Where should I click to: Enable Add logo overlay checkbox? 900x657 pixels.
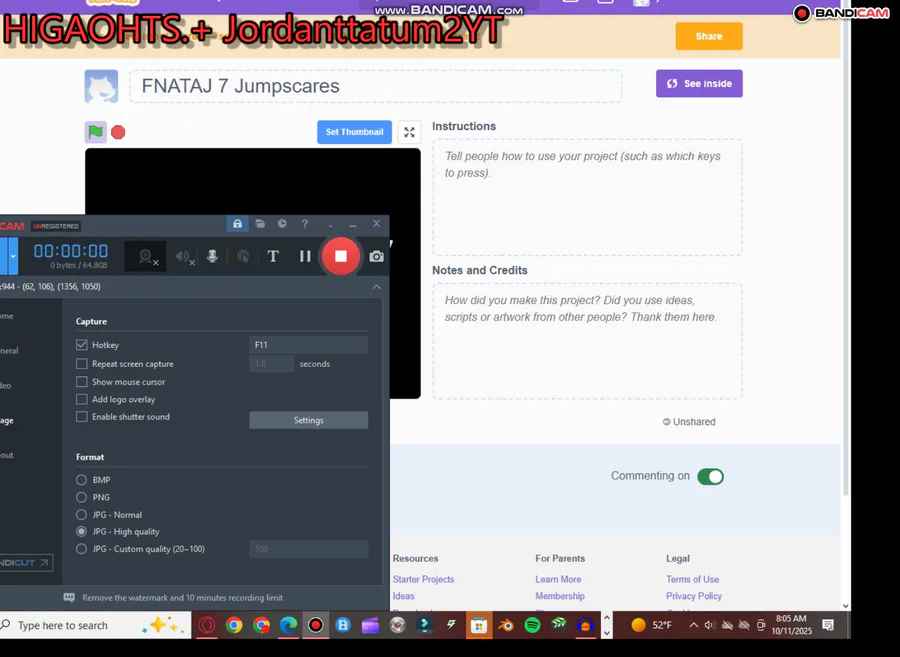(x=82, y=399)
